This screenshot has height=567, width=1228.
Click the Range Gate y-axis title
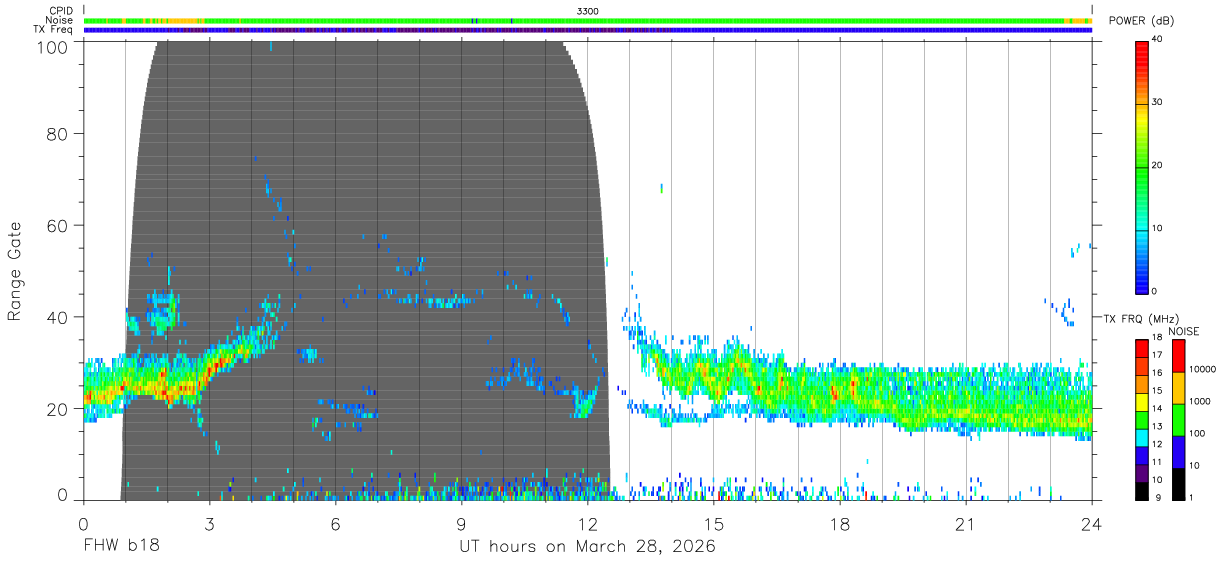click(16, 273)
